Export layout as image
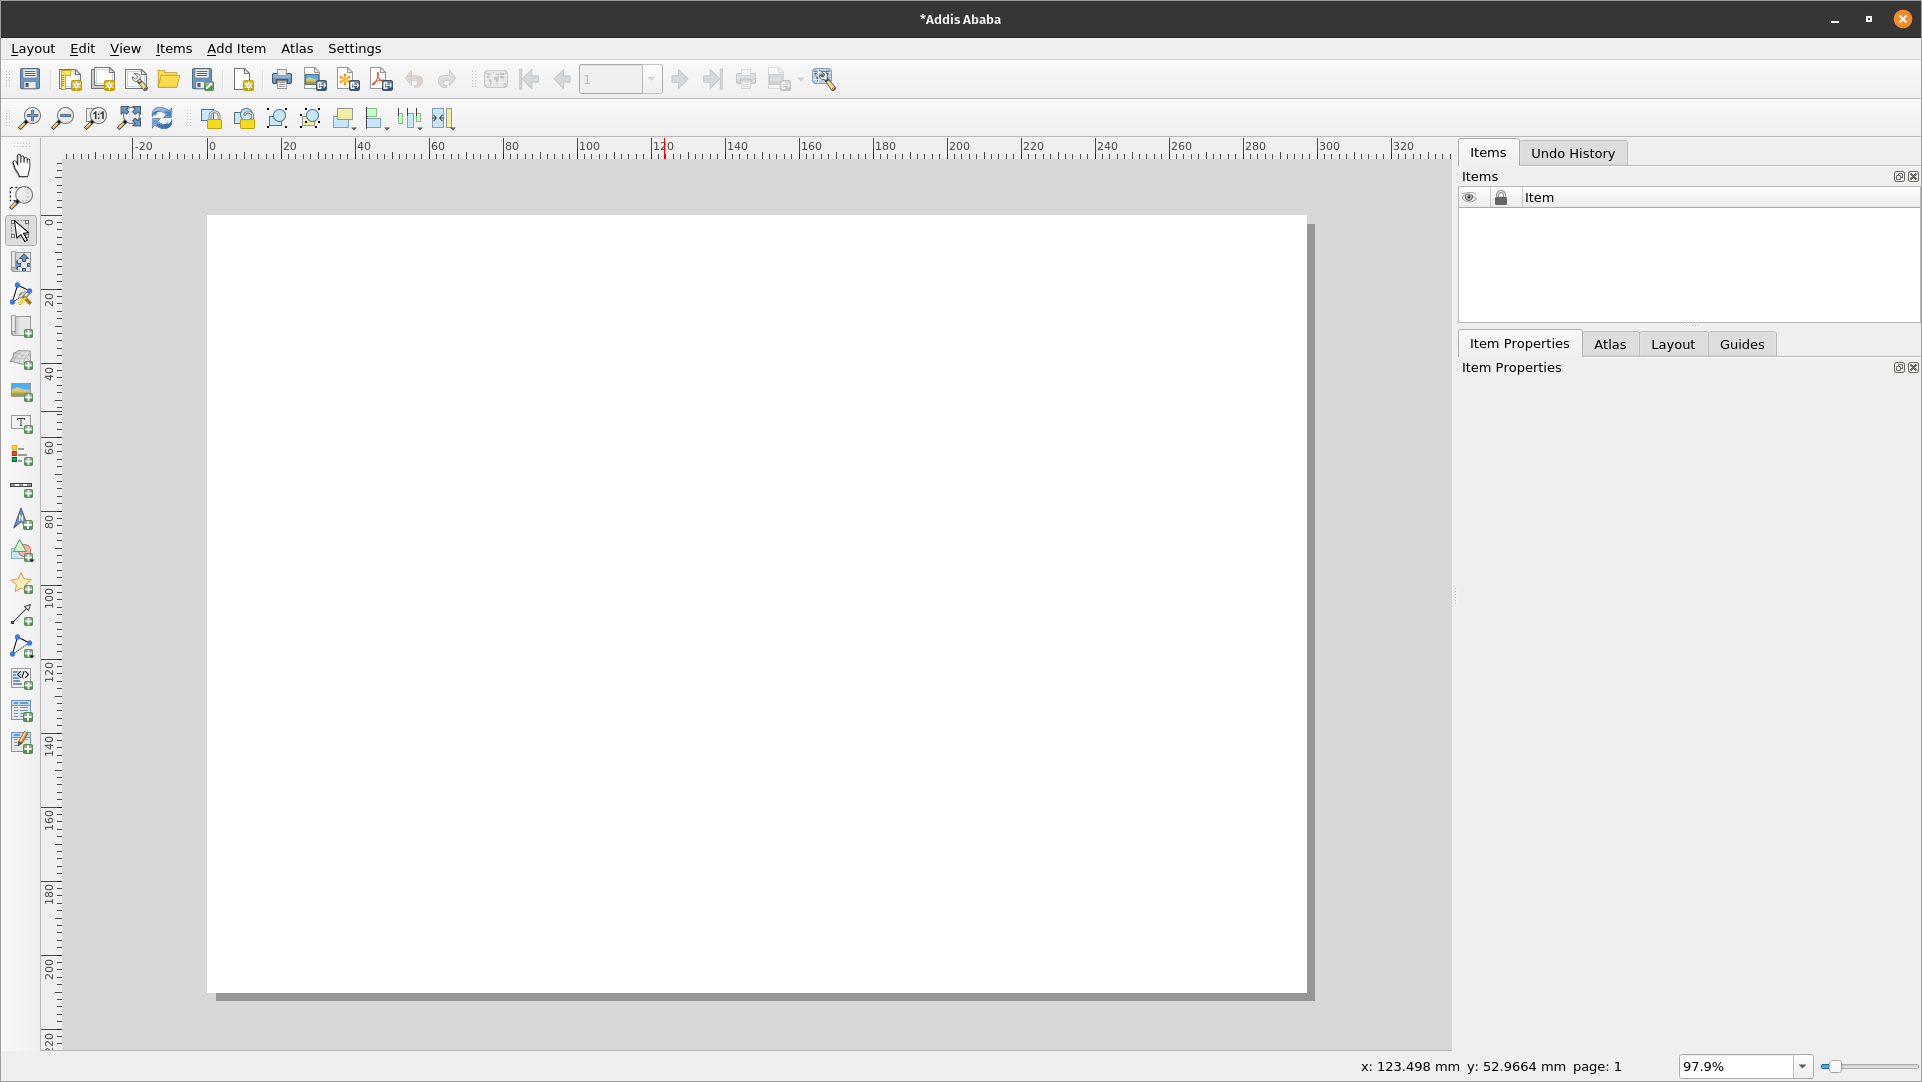 (315, 79)
